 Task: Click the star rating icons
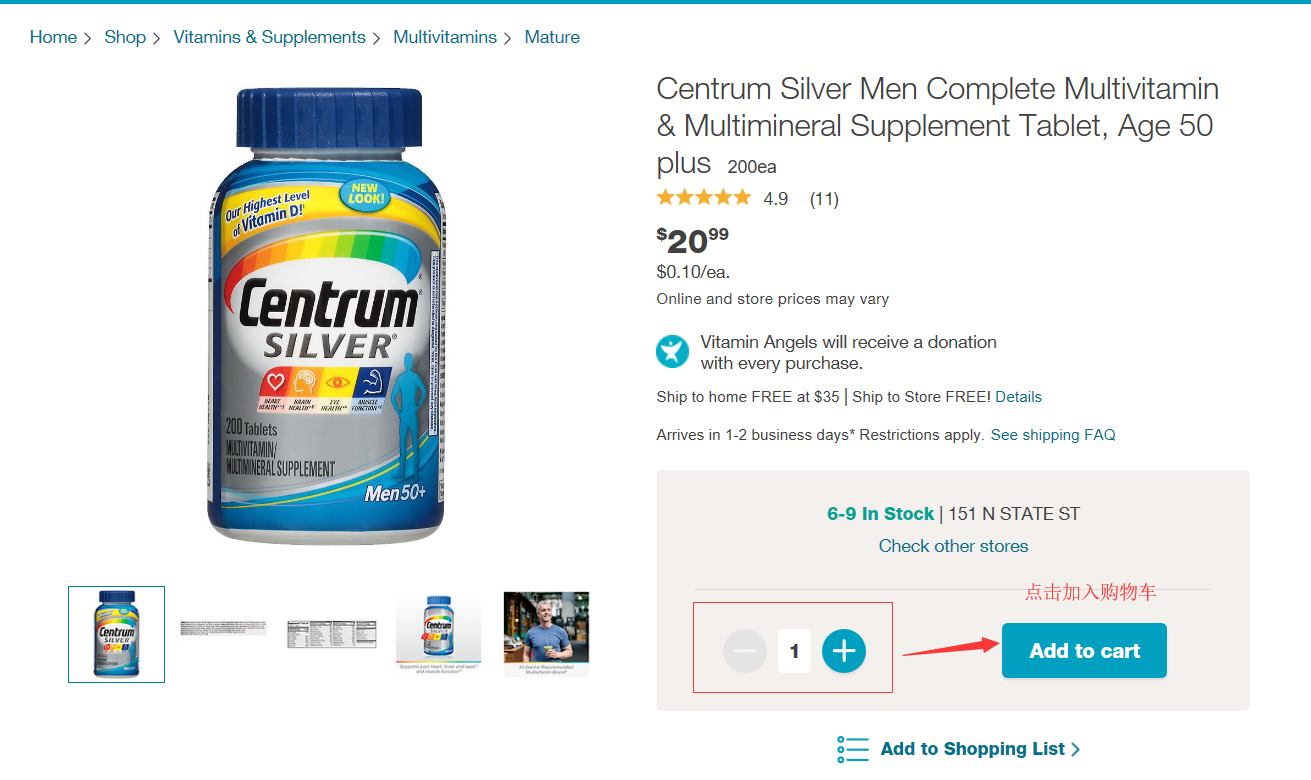(x=703, y=198)
